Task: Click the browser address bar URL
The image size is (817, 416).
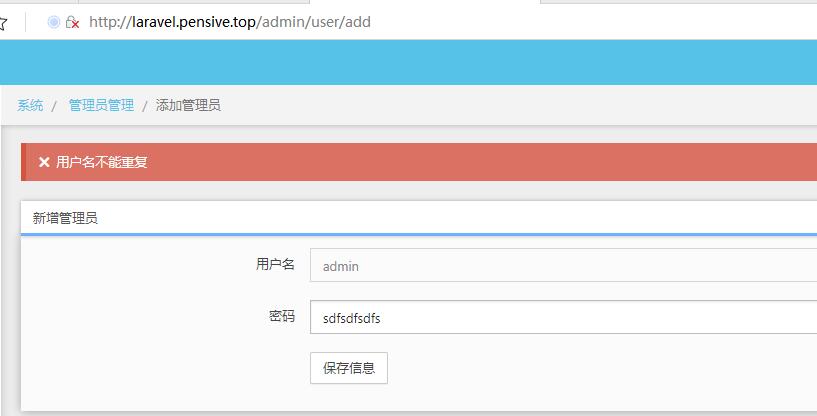Action: 230,21
